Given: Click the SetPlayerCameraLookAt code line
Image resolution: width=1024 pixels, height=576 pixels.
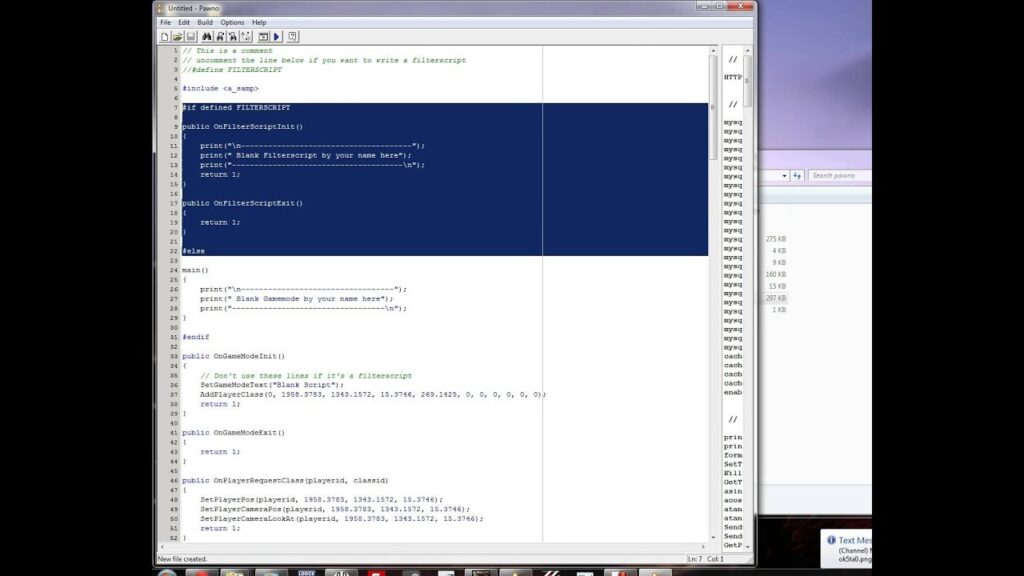Looking at the screenshot, I should (x=342, y=519).
